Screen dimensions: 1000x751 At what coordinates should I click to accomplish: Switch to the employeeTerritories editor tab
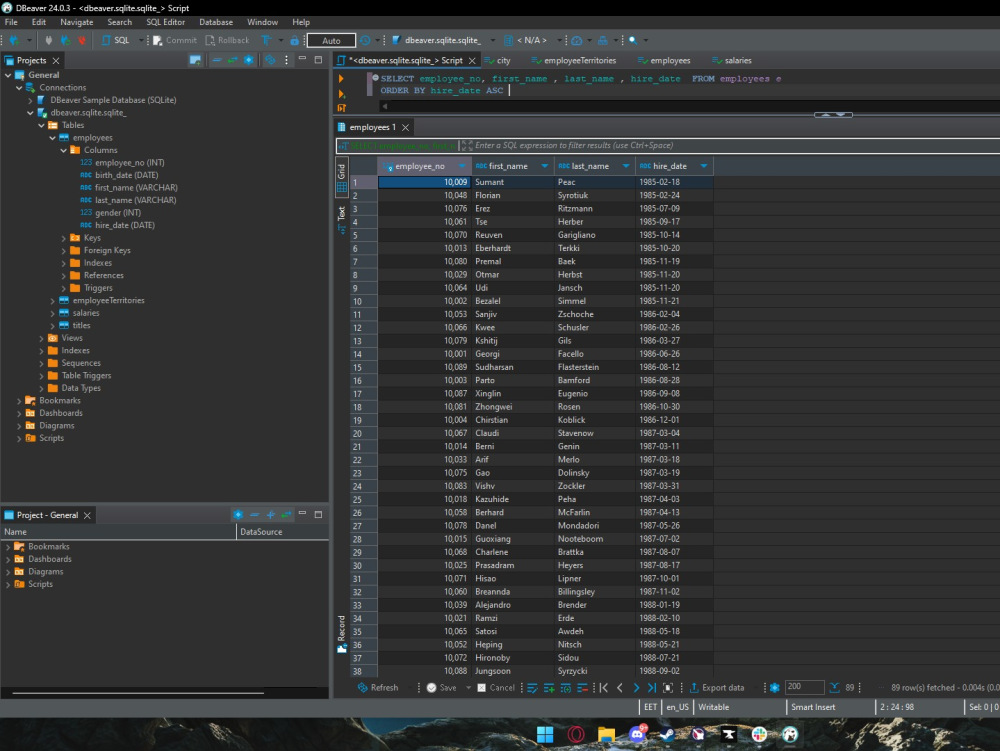click(573, 61)
